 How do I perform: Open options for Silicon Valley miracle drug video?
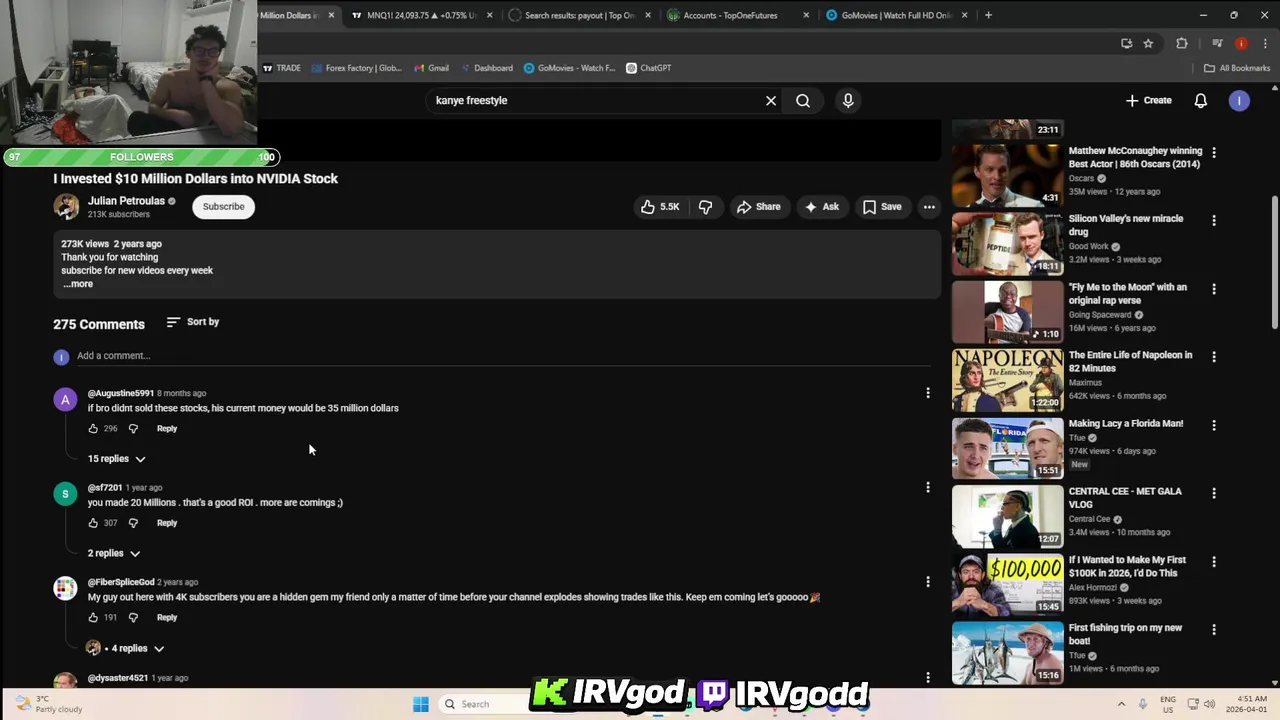point(1214,221)
